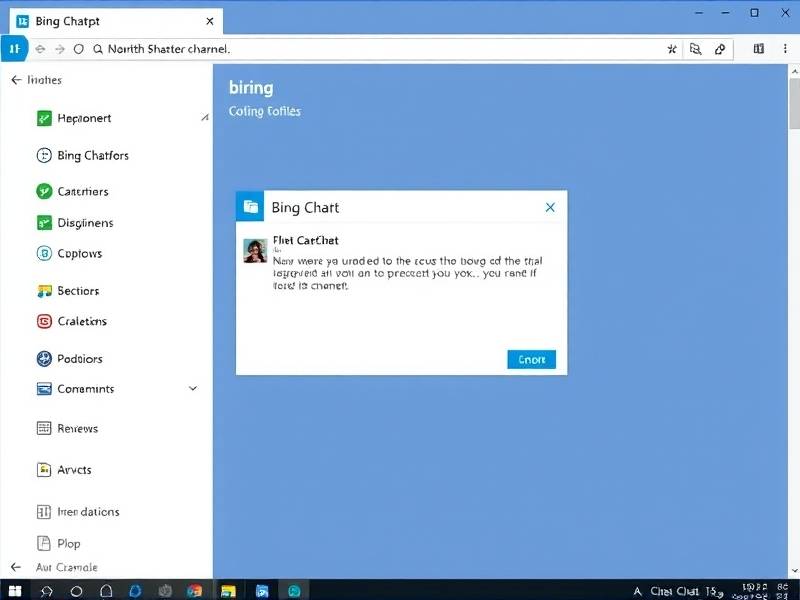
Task: Open the Windows Start menu
Action: (16, 590)
